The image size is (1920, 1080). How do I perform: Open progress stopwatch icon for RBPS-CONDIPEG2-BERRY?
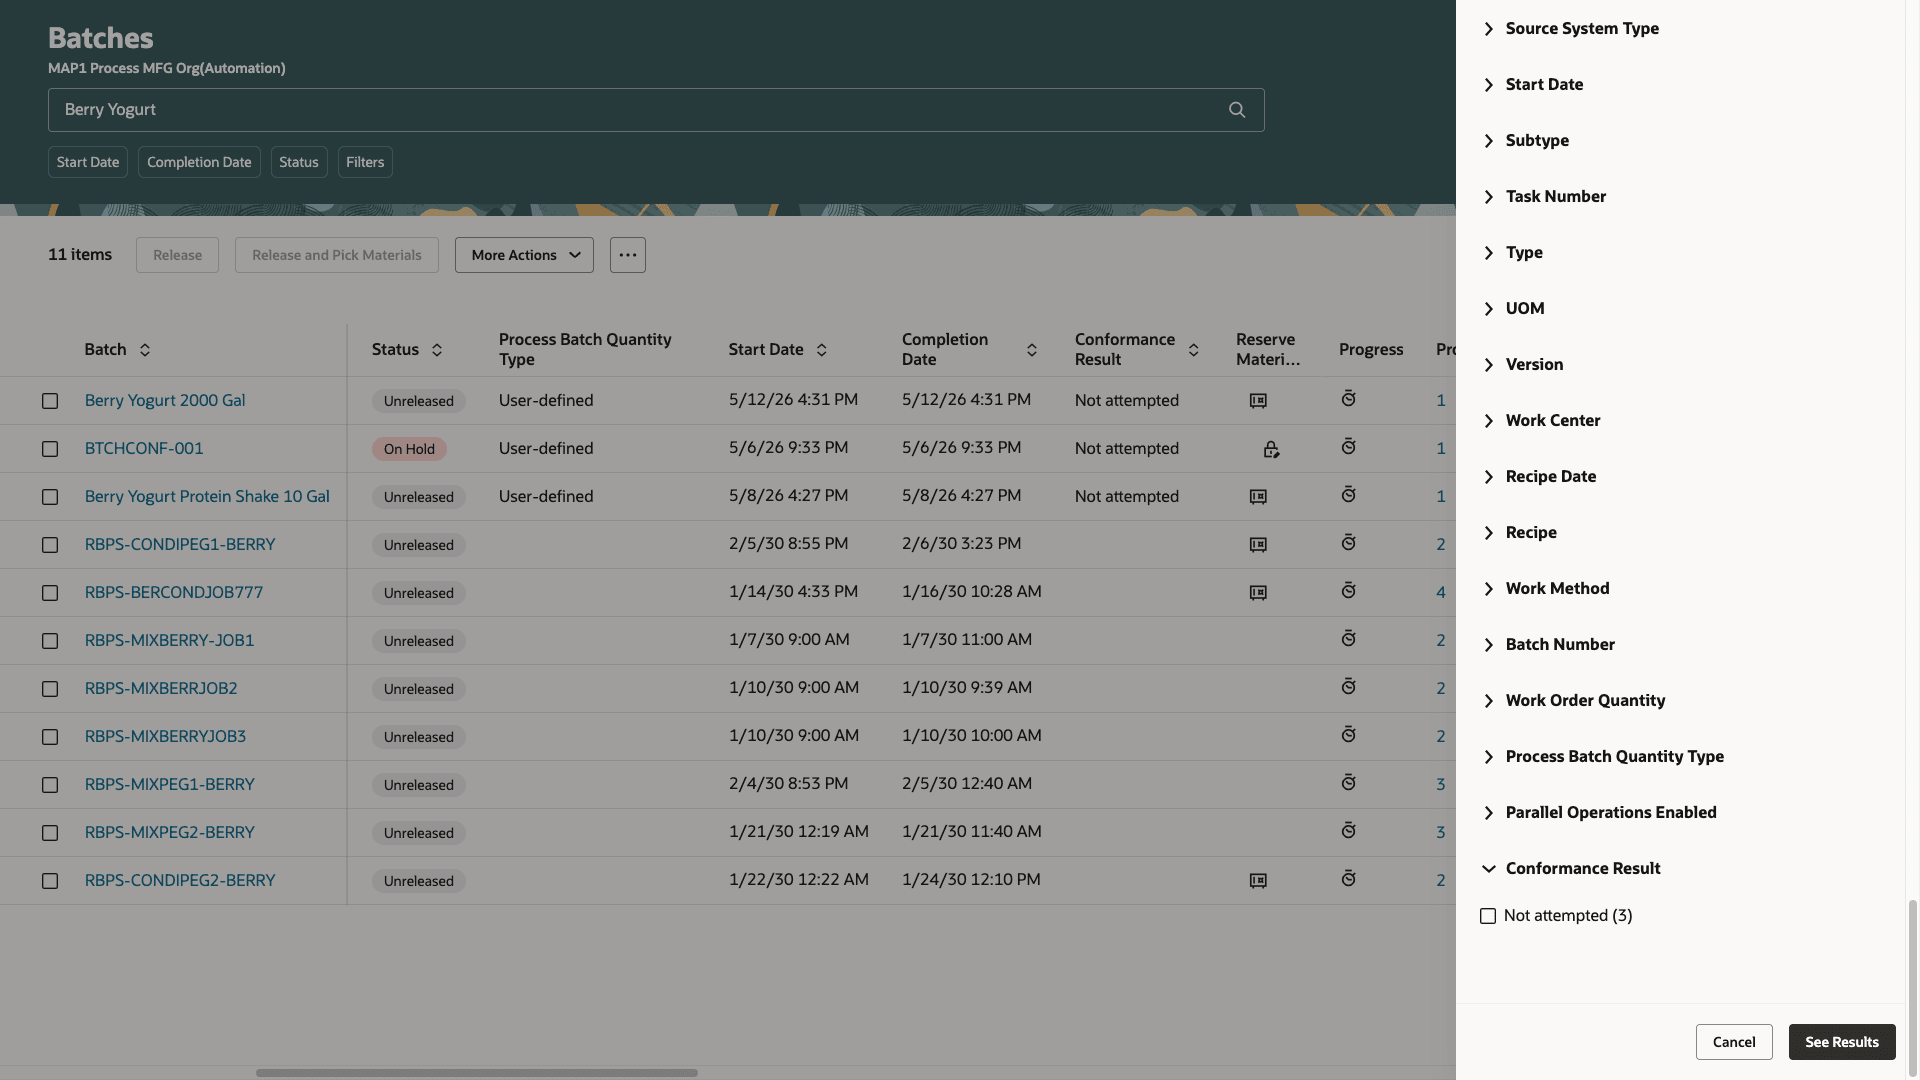point(1348,879)
